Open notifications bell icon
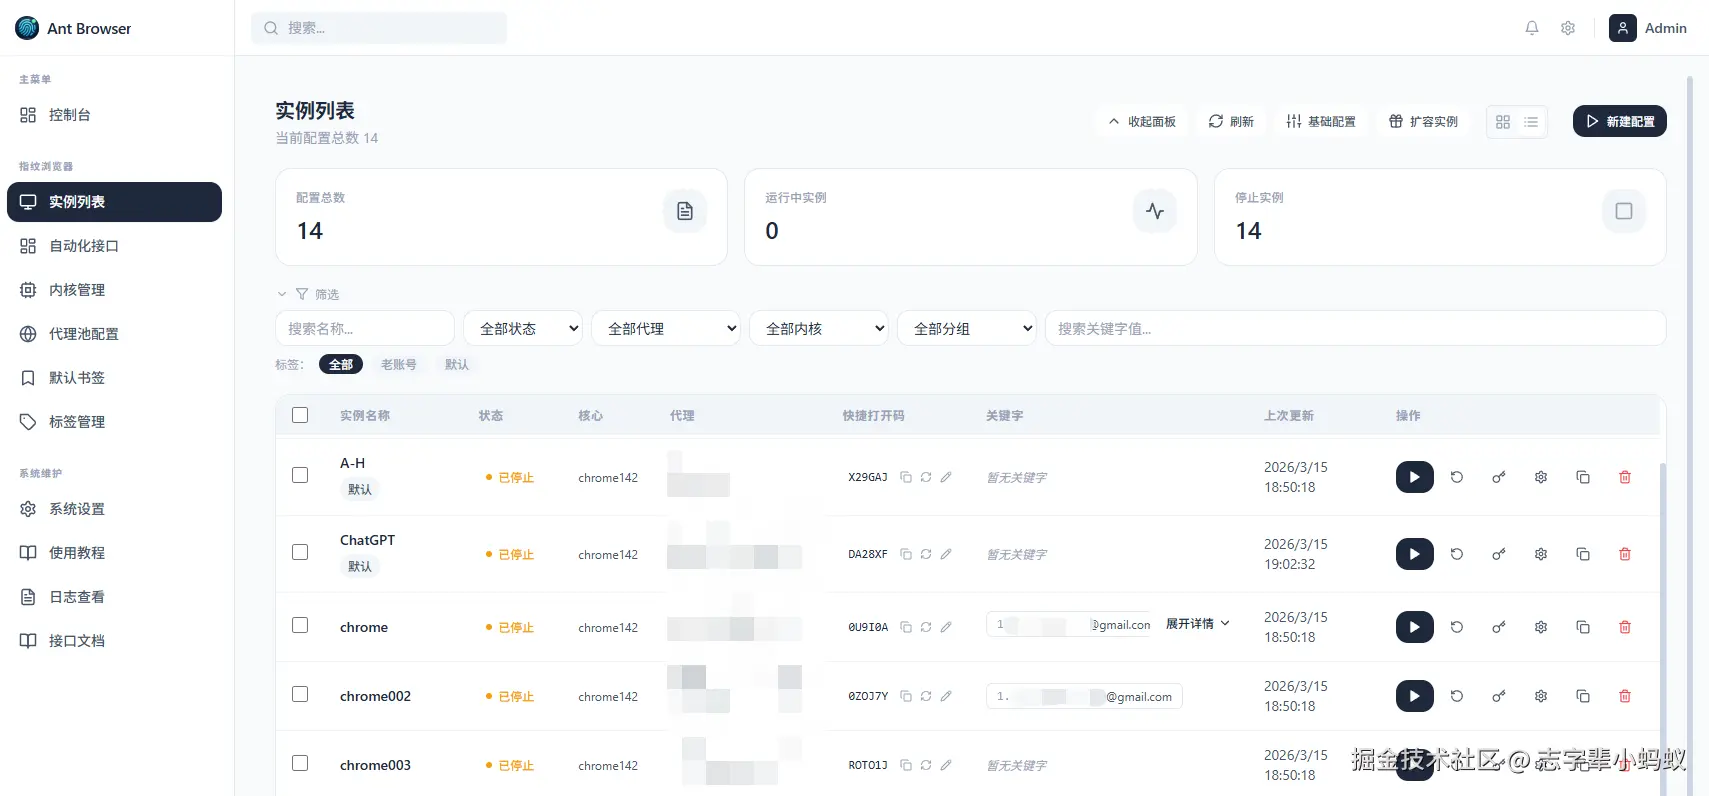Screen dimensions: 1709x796 point(1532,28)
